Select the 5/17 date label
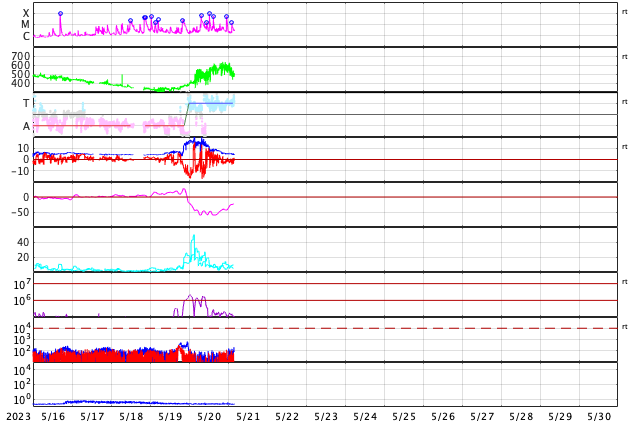 [92, 417]
